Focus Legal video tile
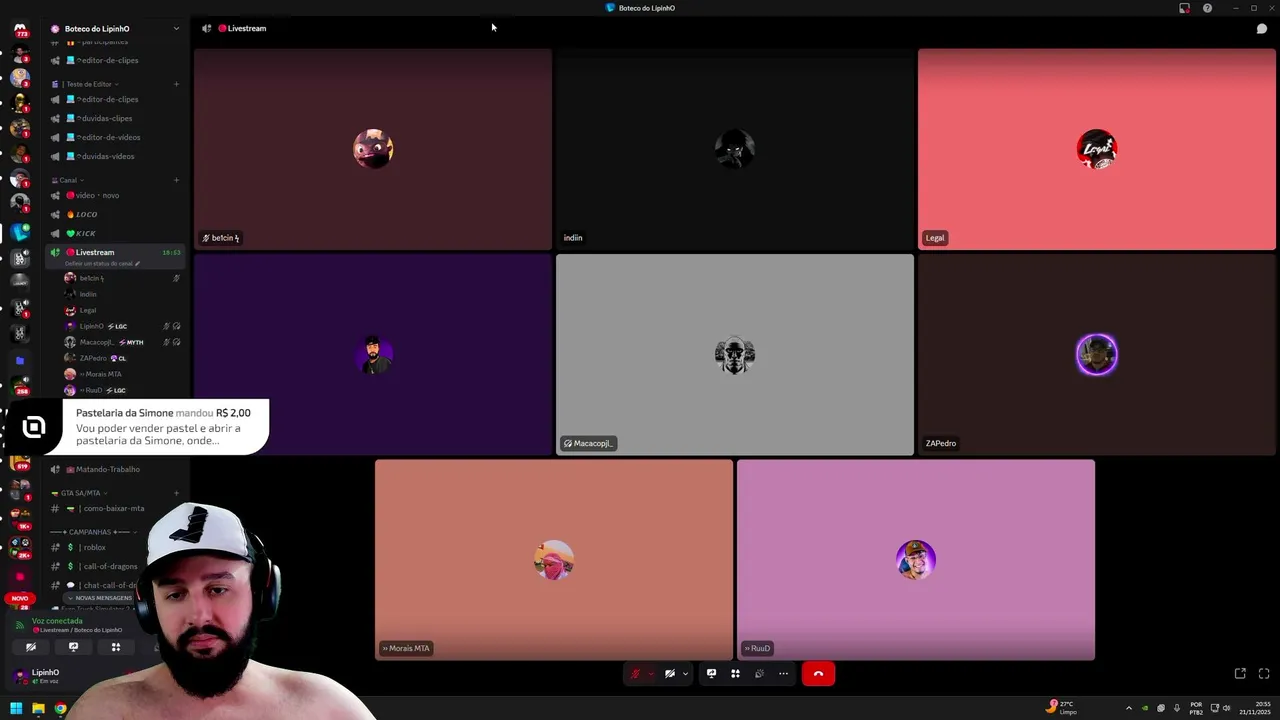The image size is (1280, 720). pos(1097,149)
